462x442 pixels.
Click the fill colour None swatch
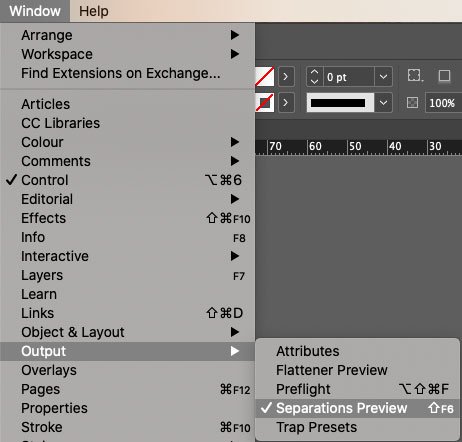click(265, 76)
